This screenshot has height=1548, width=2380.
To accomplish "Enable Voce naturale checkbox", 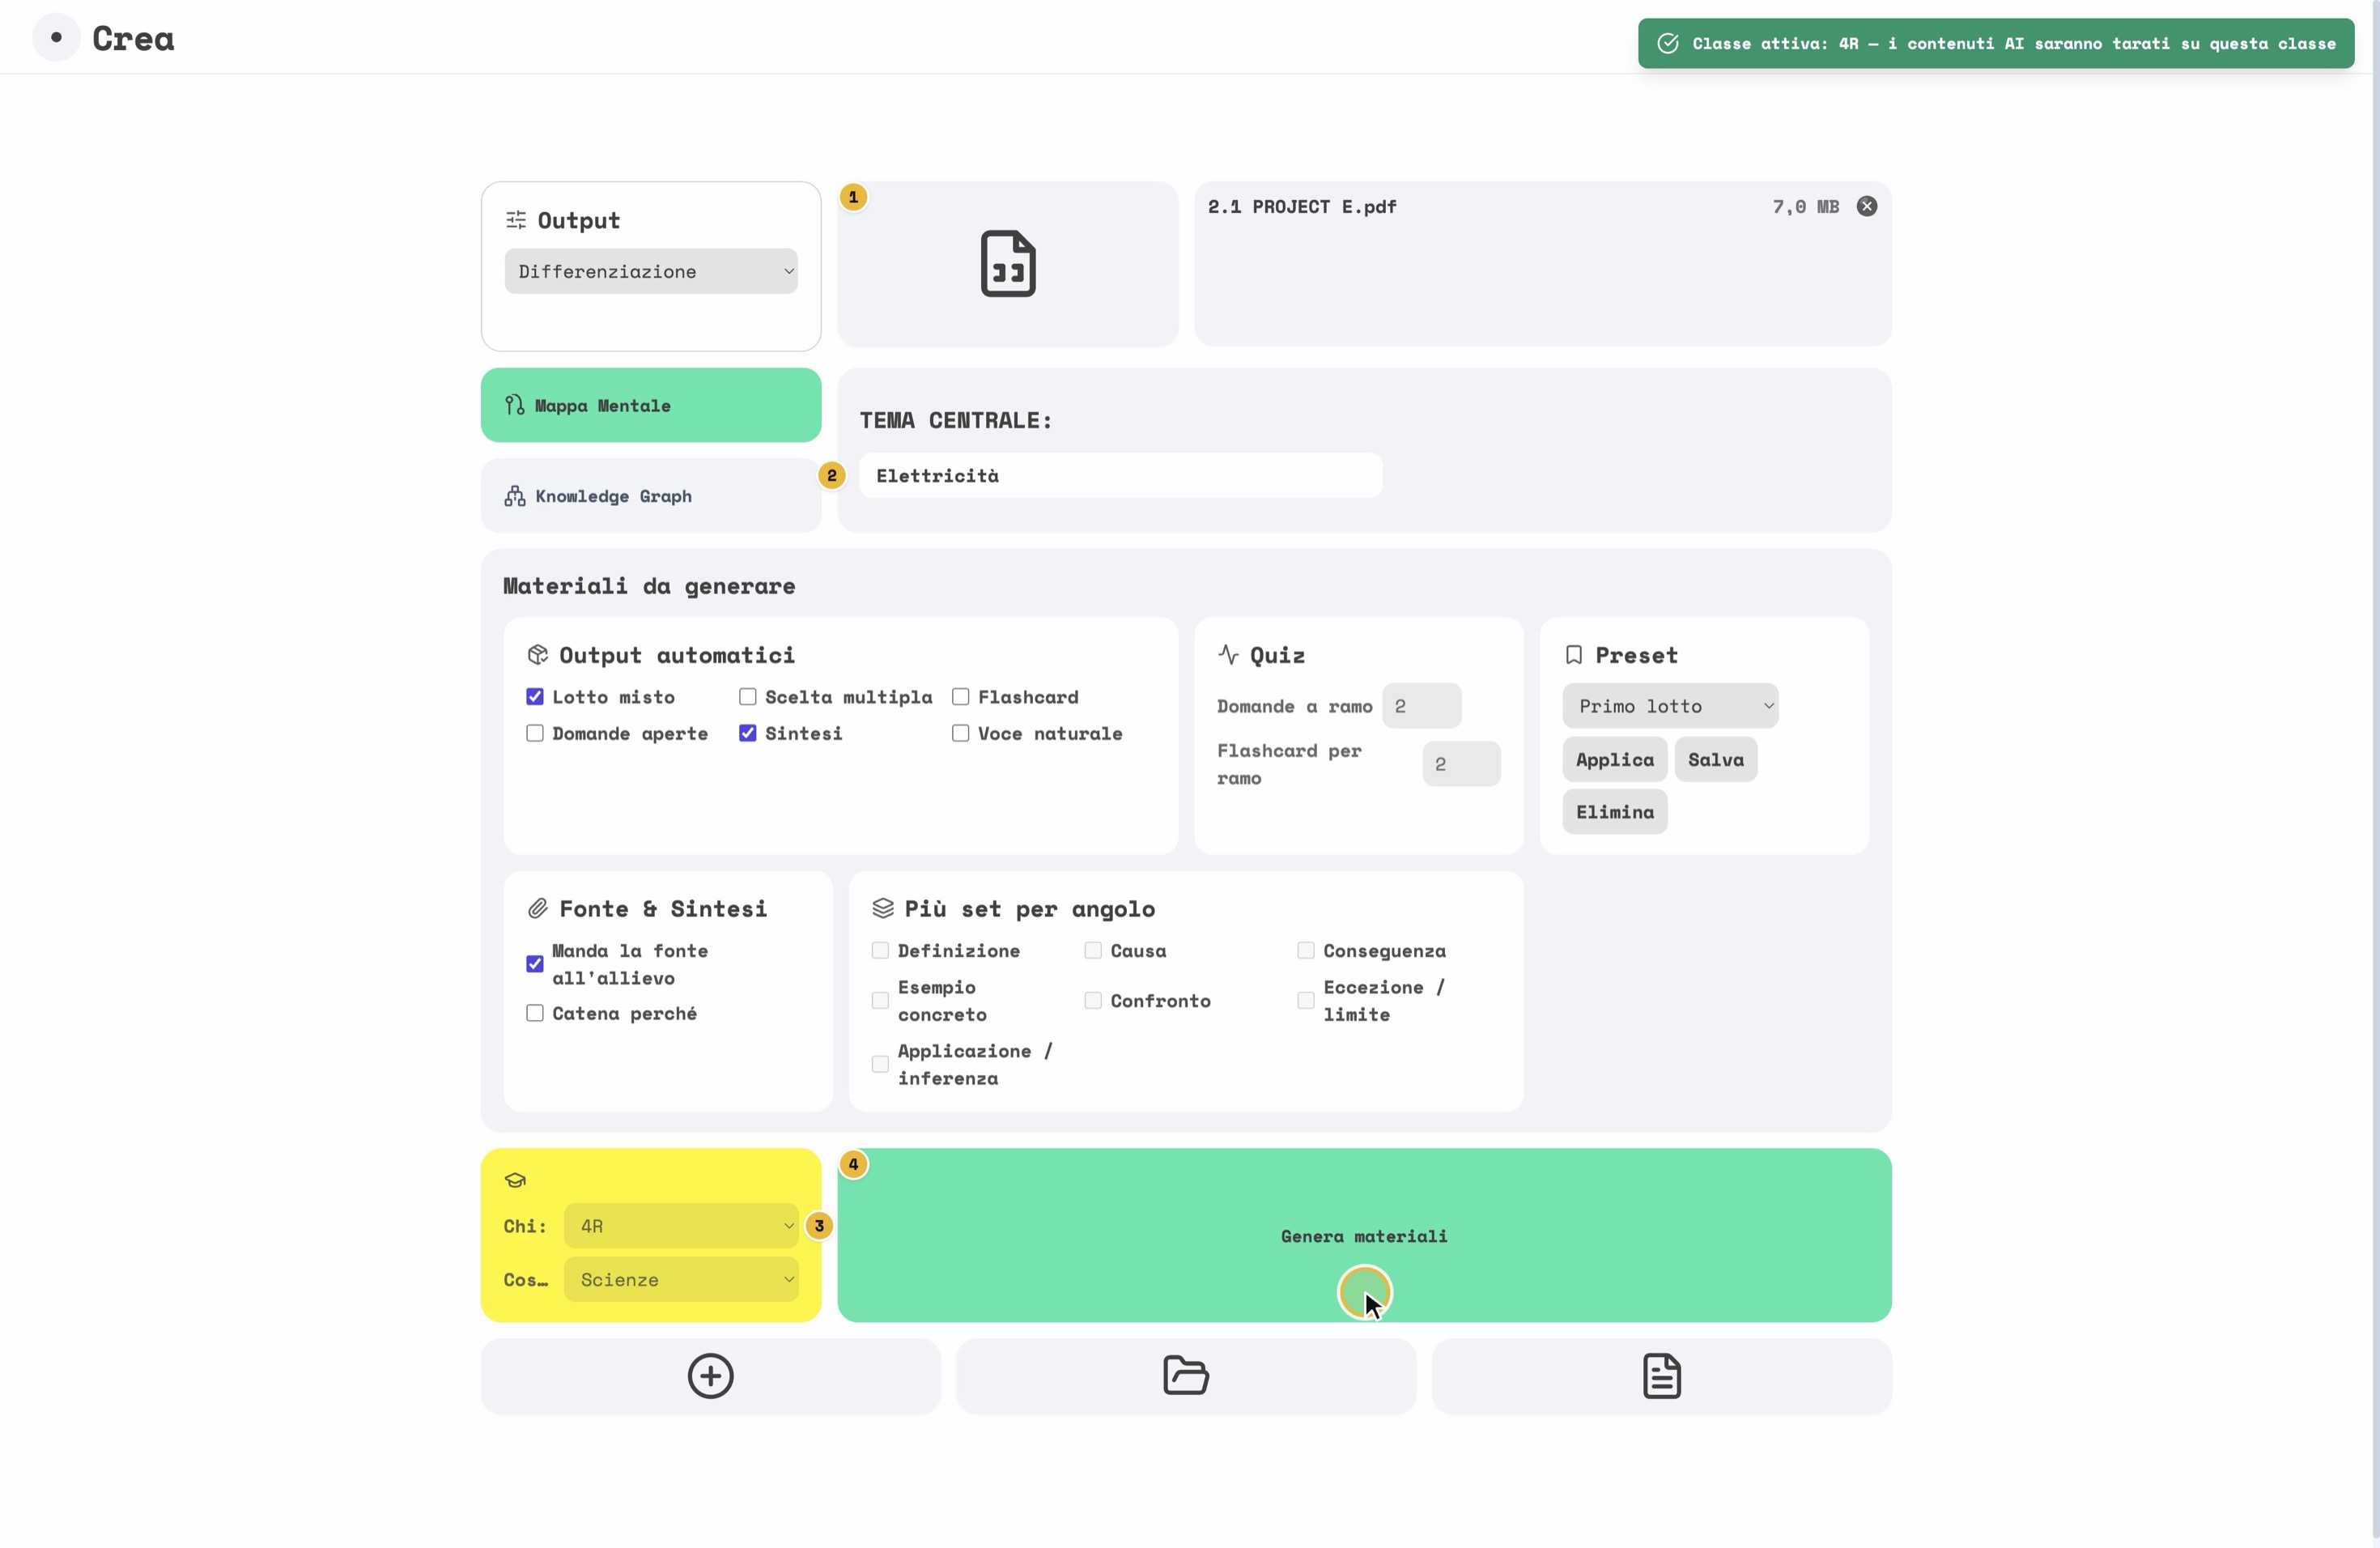I will click(960, 733).
